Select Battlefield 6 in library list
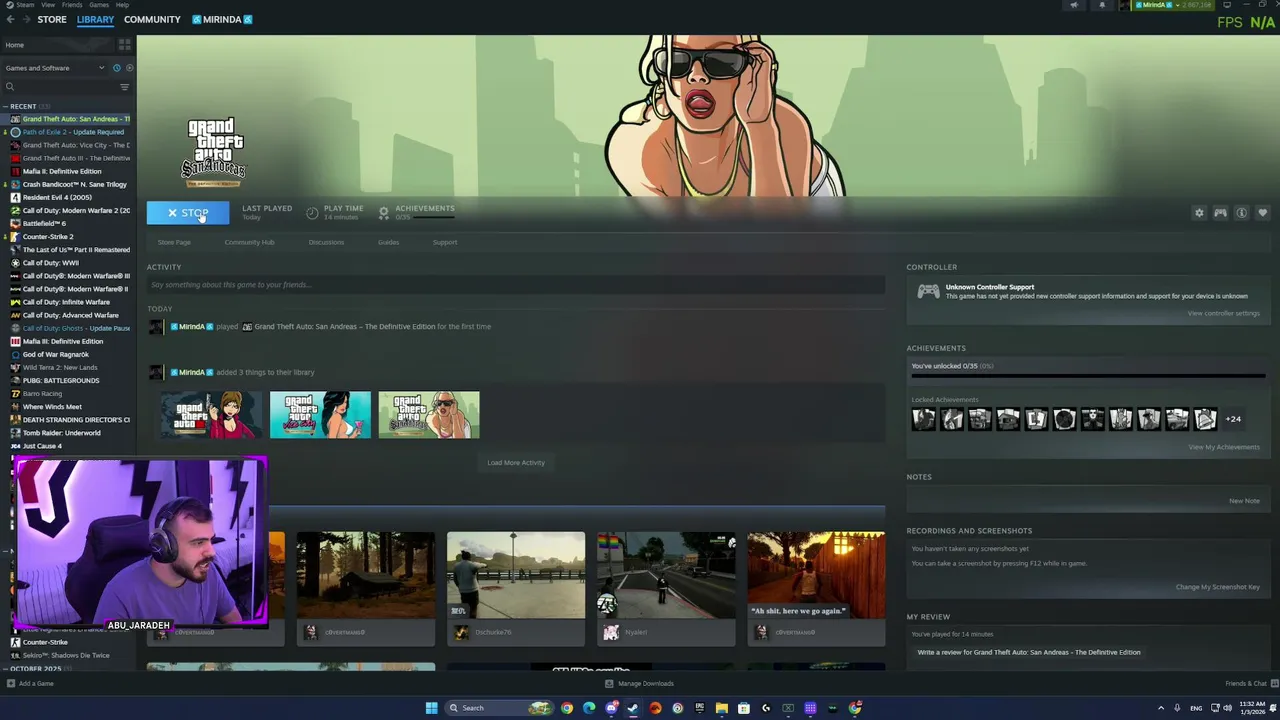The width and height of the screenshot is (1280, 720). [x=44, y=223]
